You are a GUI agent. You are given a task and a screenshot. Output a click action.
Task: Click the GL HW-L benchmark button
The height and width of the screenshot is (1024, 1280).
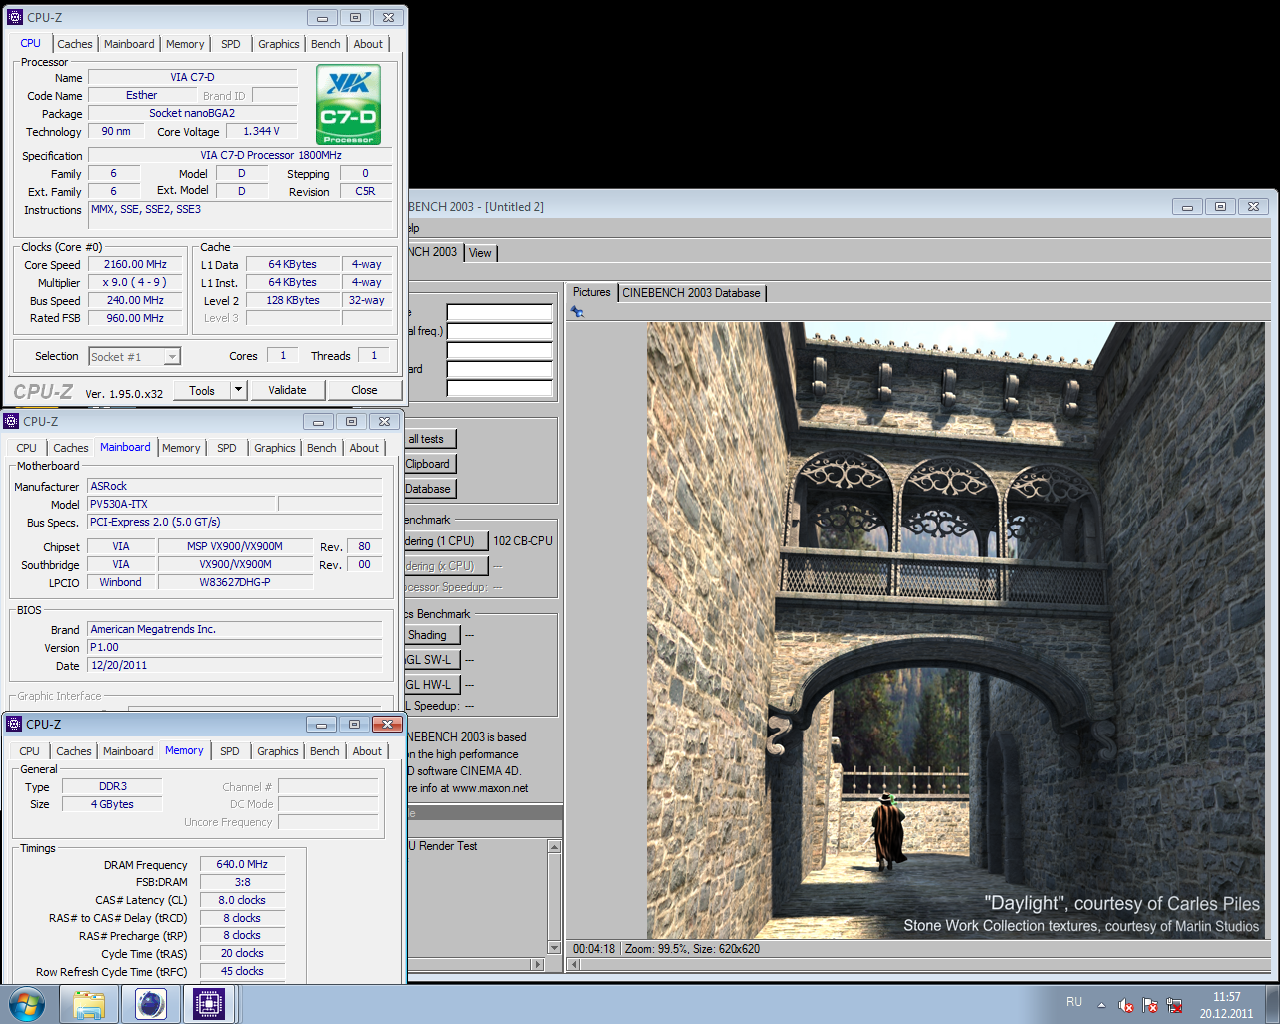click(432, 685)
